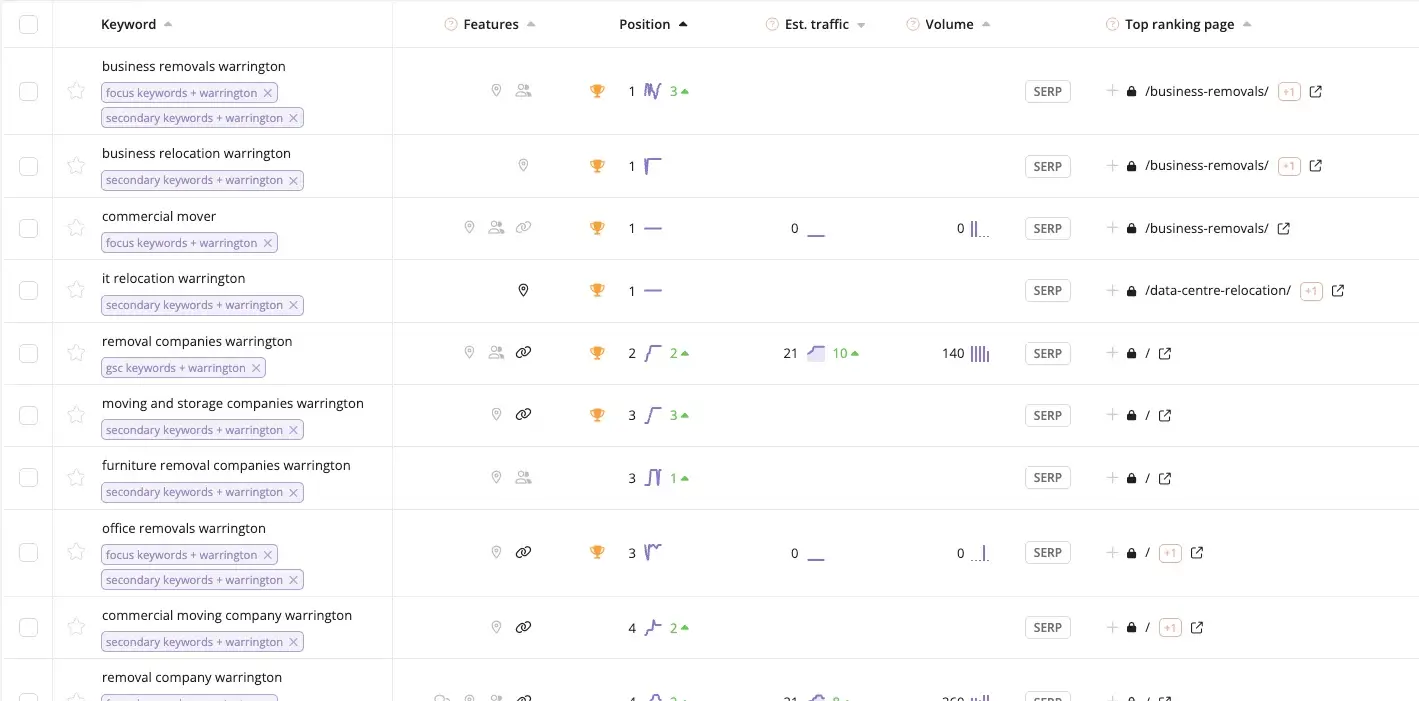Open SERP for removal companies warrington
1419x701 pixels.
coord(1047,353)
